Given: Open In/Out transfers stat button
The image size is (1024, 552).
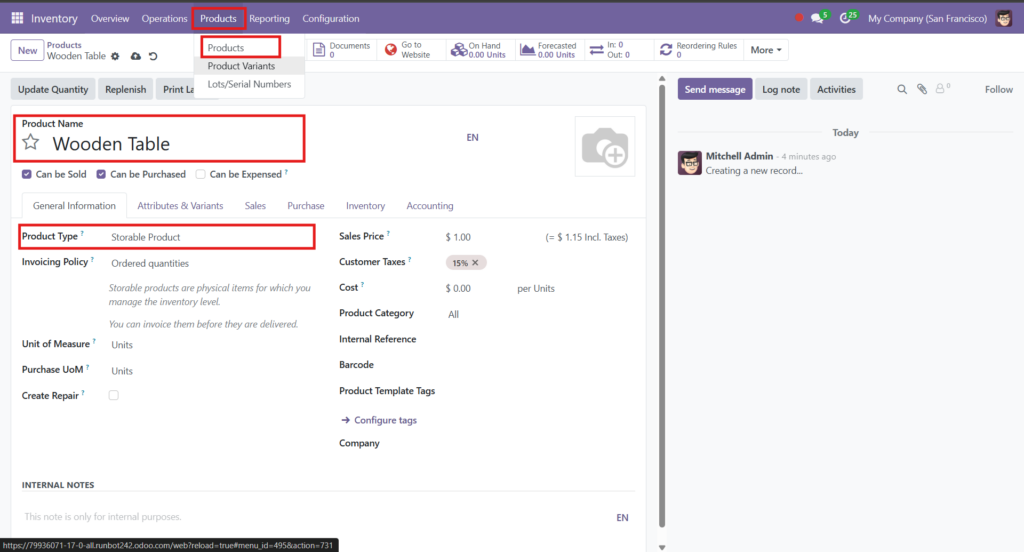Looking at the screenshot, I should [618, 50].
